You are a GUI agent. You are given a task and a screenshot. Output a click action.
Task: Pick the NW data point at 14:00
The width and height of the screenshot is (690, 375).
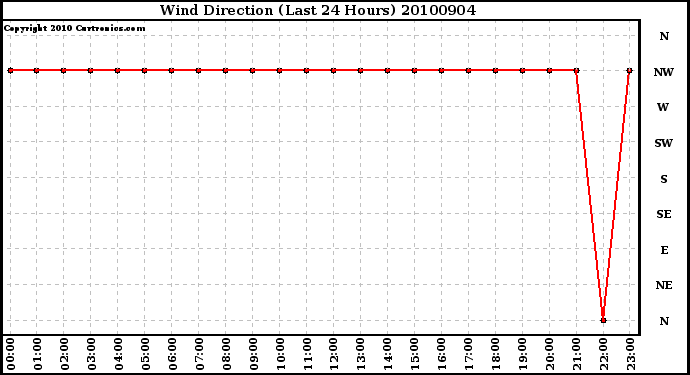click(387, 70)
